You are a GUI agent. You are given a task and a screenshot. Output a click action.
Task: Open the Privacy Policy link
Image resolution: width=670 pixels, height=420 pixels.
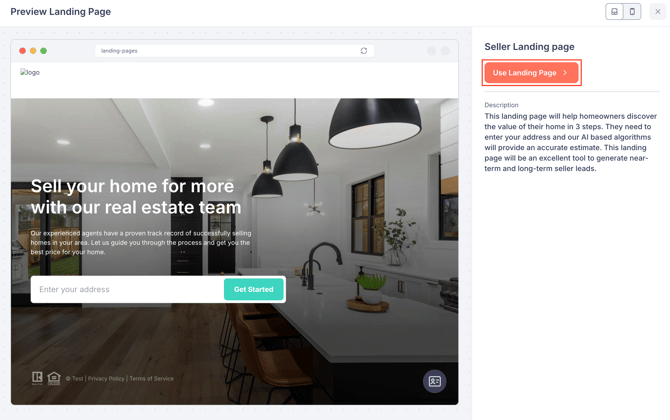tap(106, 379)
